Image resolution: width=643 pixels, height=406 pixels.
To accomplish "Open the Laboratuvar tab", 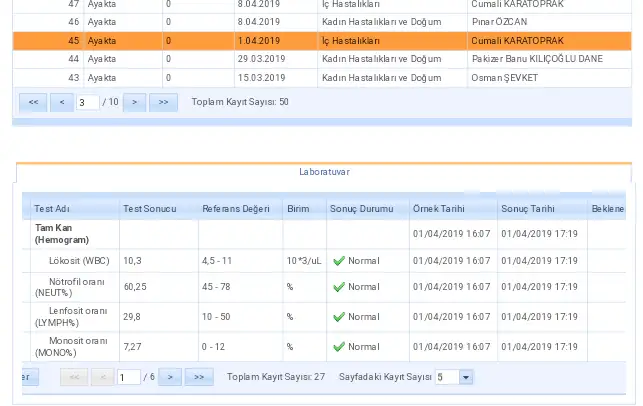I will click(x=324, y=171).
